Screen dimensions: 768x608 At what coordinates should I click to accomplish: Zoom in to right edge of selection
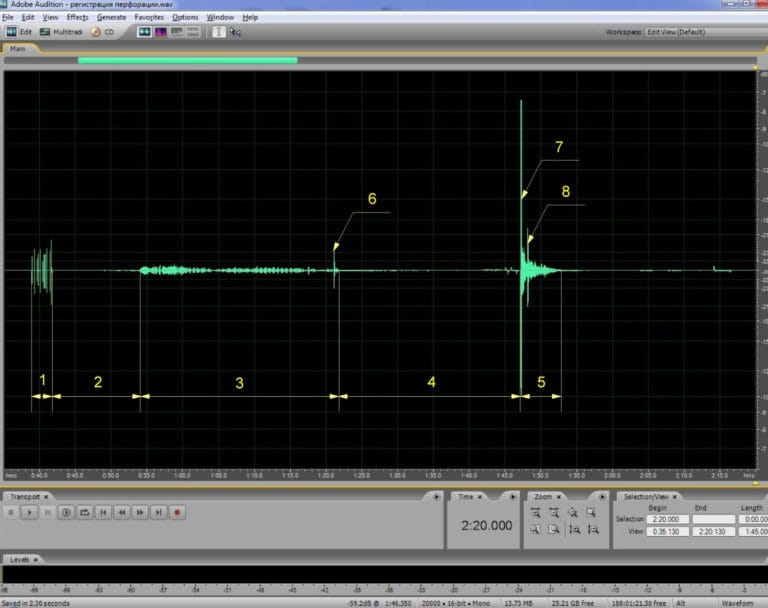554,529
